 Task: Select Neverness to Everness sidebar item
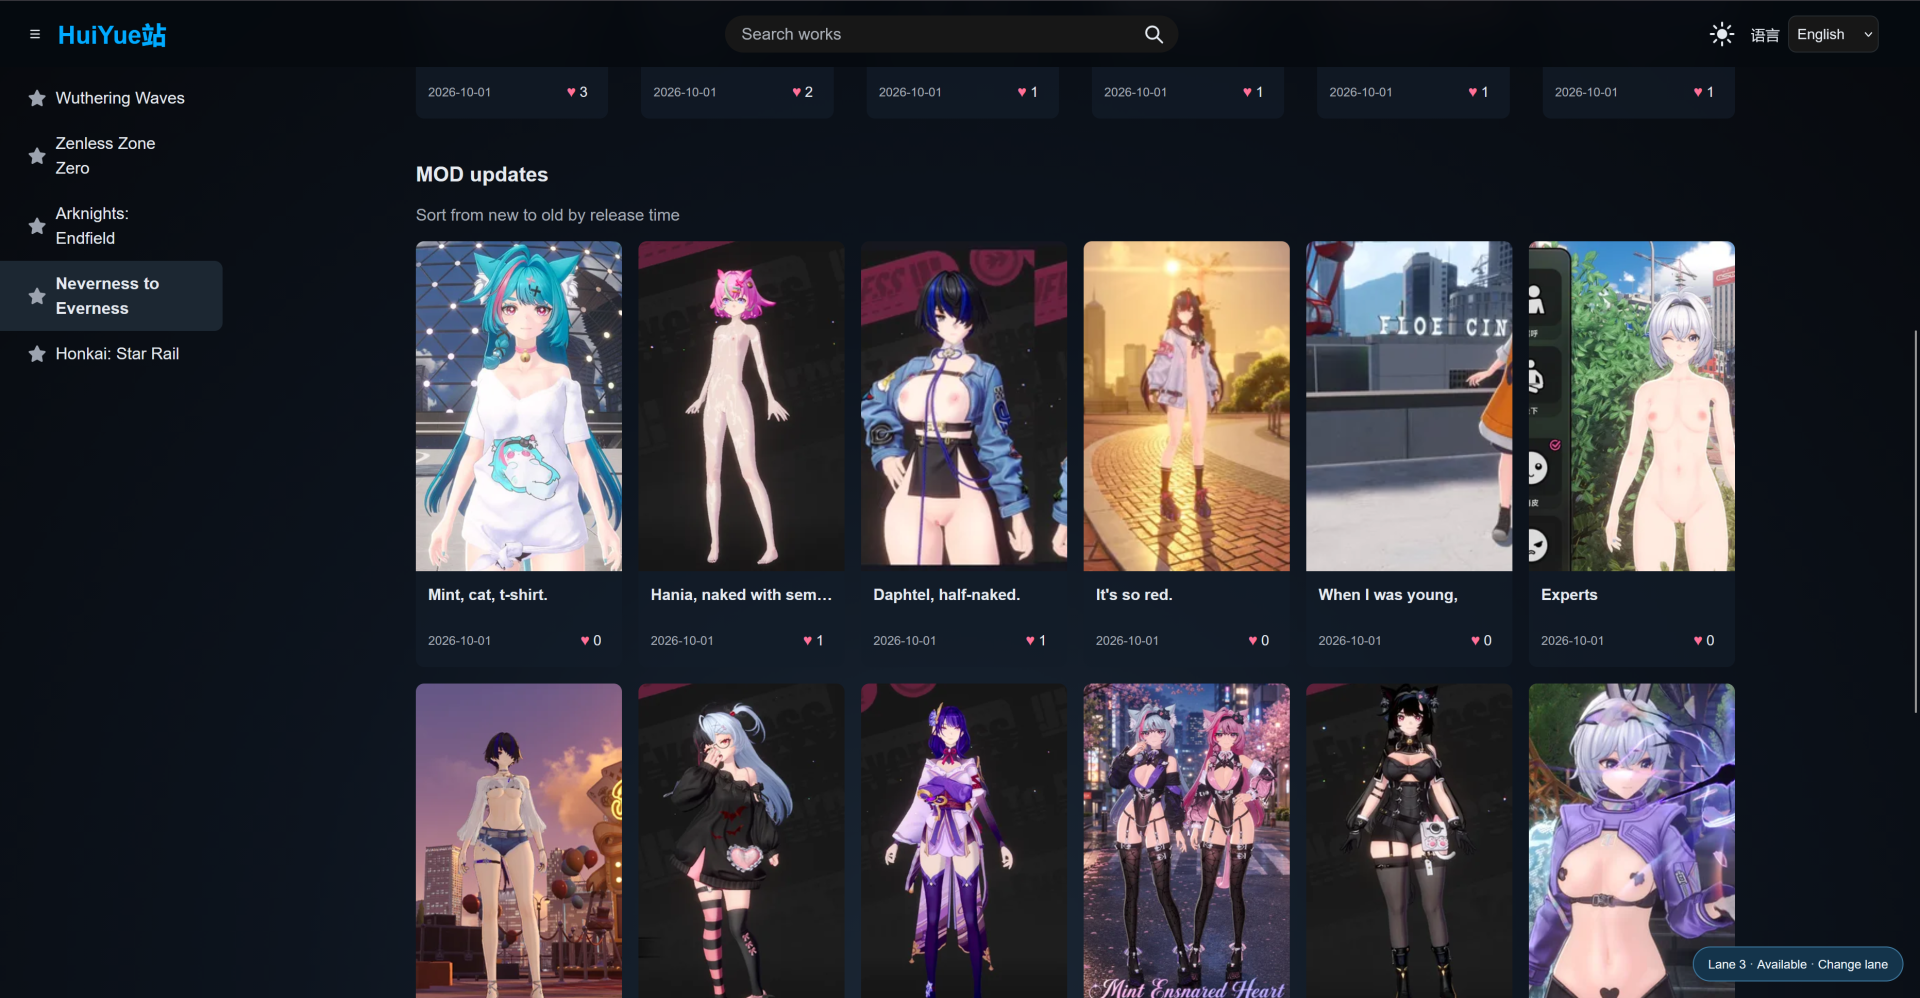[112, 296]
